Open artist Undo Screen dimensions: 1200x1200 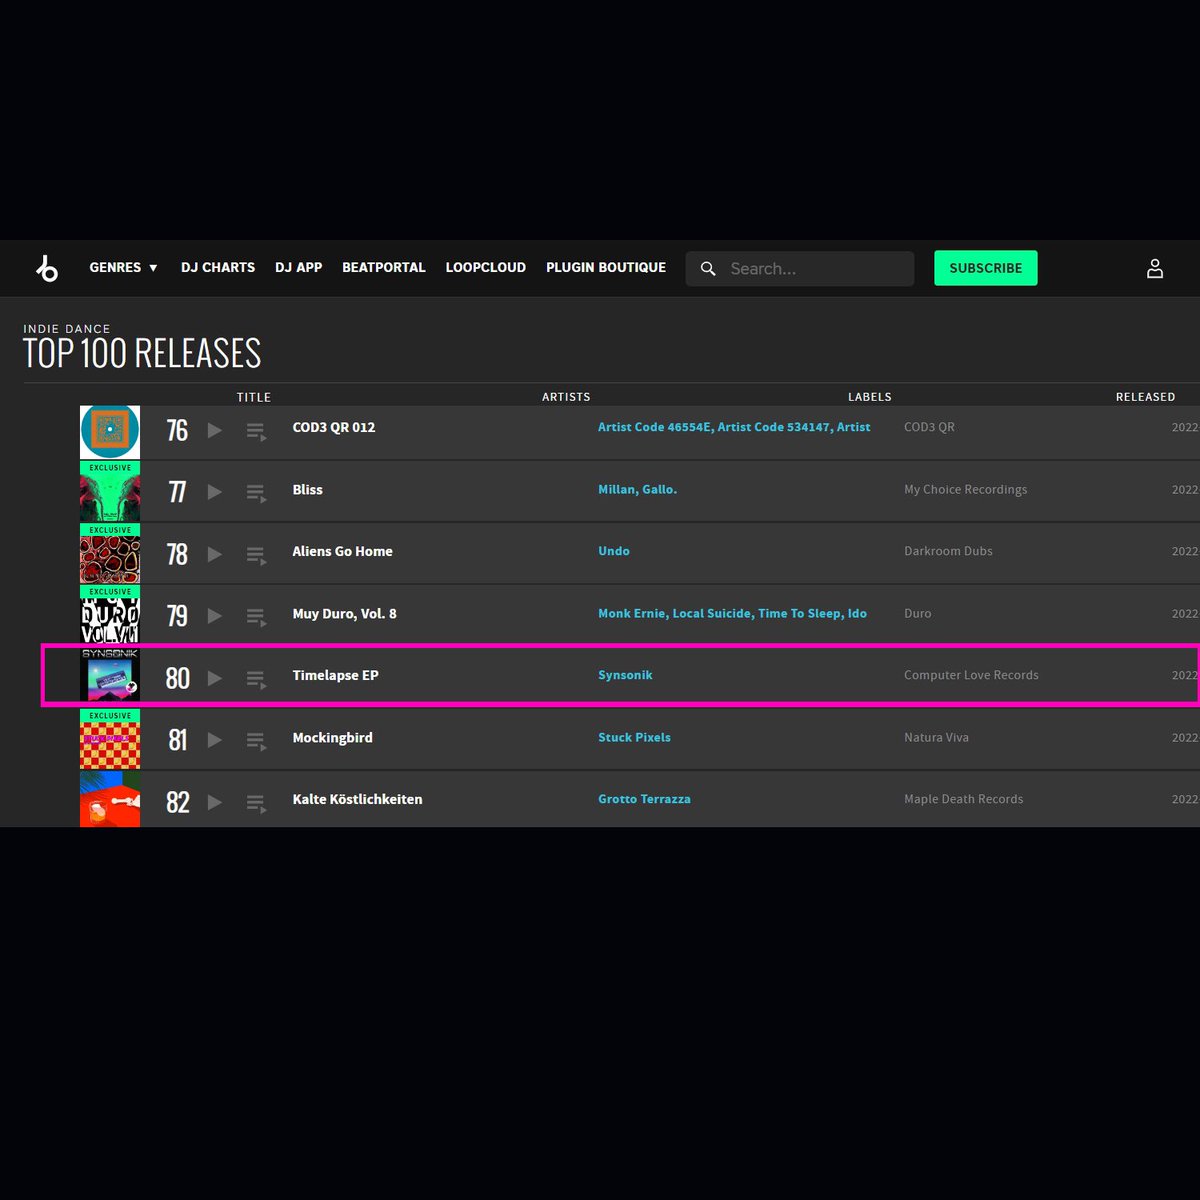(x=614, y=551)
